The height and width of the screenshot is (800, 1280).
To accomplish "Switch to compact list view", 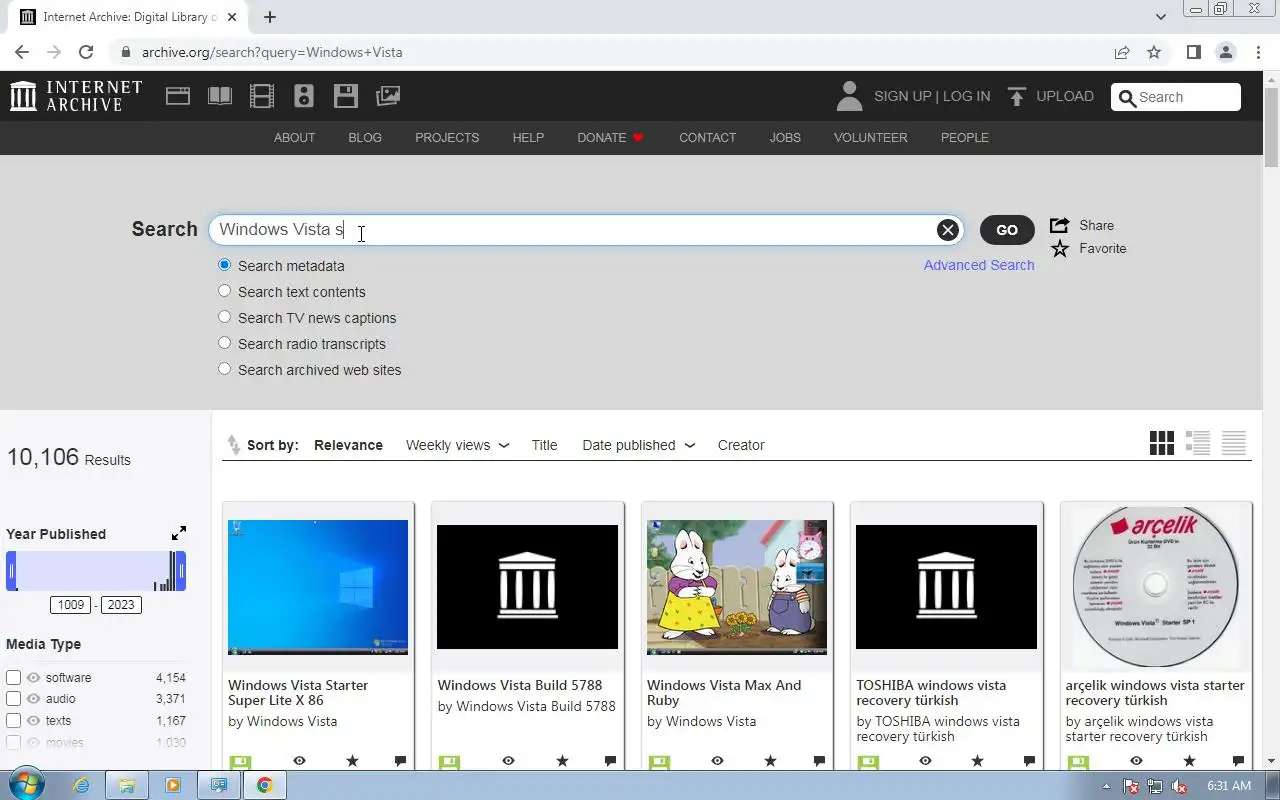I will 1234,443.
